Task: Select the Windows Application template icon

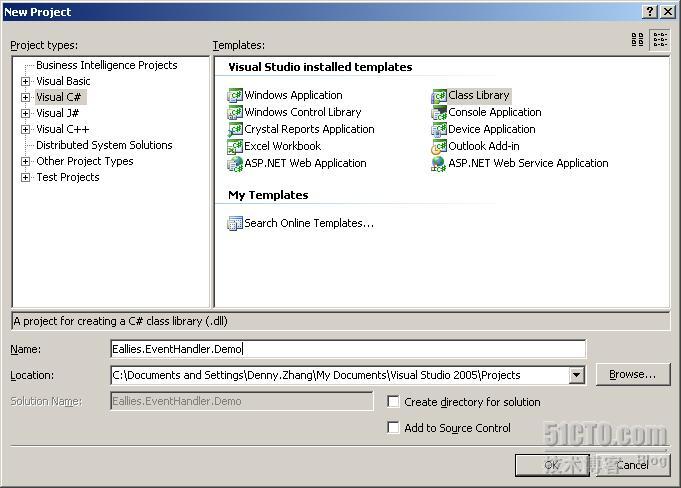Action: point(235,95)
